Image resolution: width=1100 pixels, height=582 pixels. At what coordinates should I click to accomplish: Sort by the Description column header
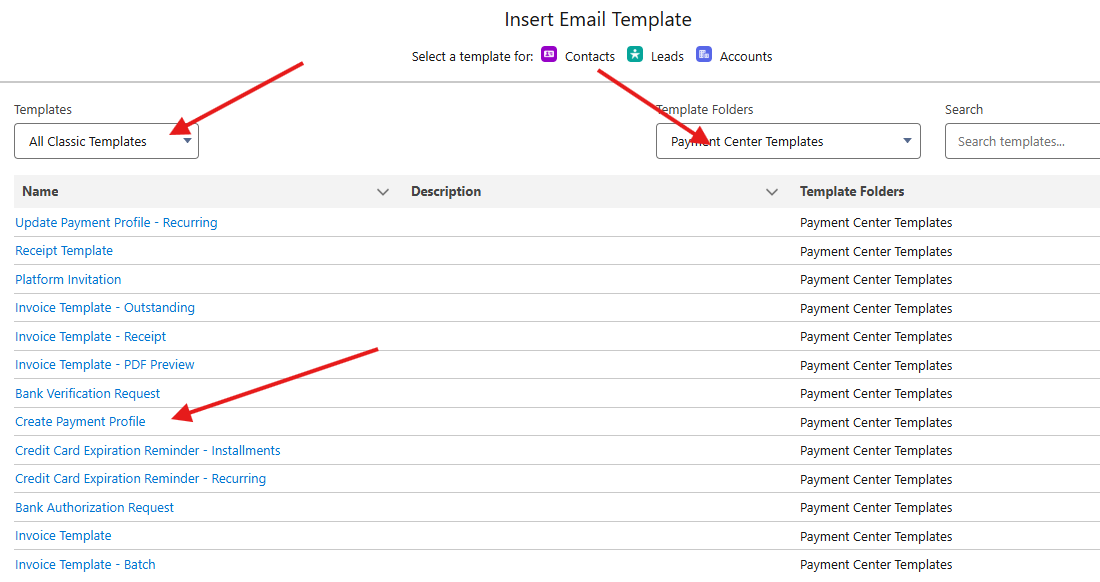pos(446,191)
